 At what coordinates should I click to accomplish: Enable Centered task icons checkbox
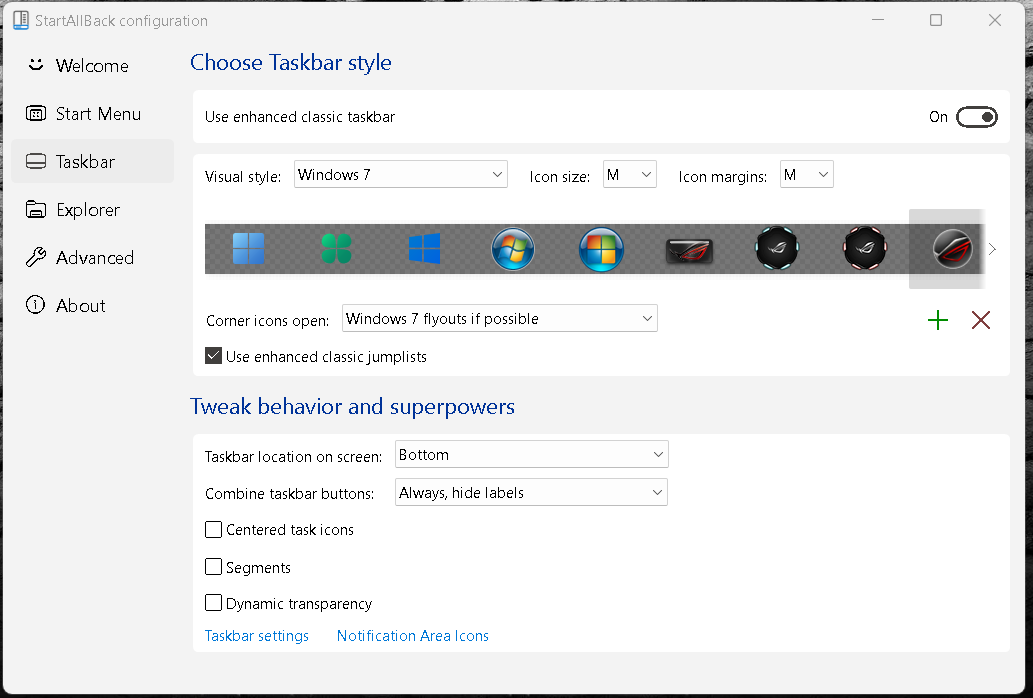[x=213, y=530]
